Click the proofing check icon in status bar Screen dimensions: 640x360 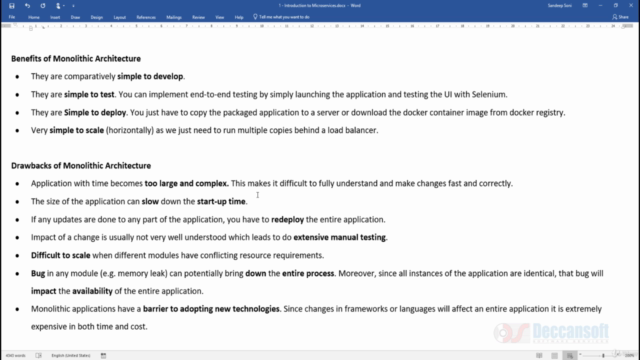click(38, 356)
